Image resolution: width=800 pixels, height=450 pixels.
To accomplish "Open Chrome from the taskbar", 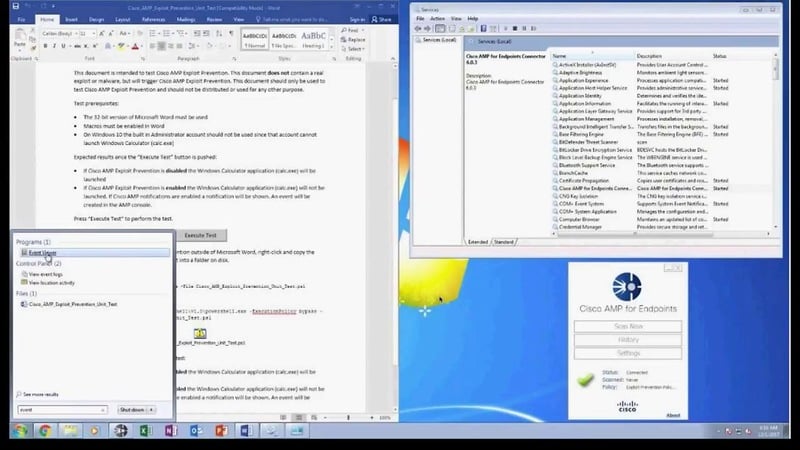I will tap(45, 431).
